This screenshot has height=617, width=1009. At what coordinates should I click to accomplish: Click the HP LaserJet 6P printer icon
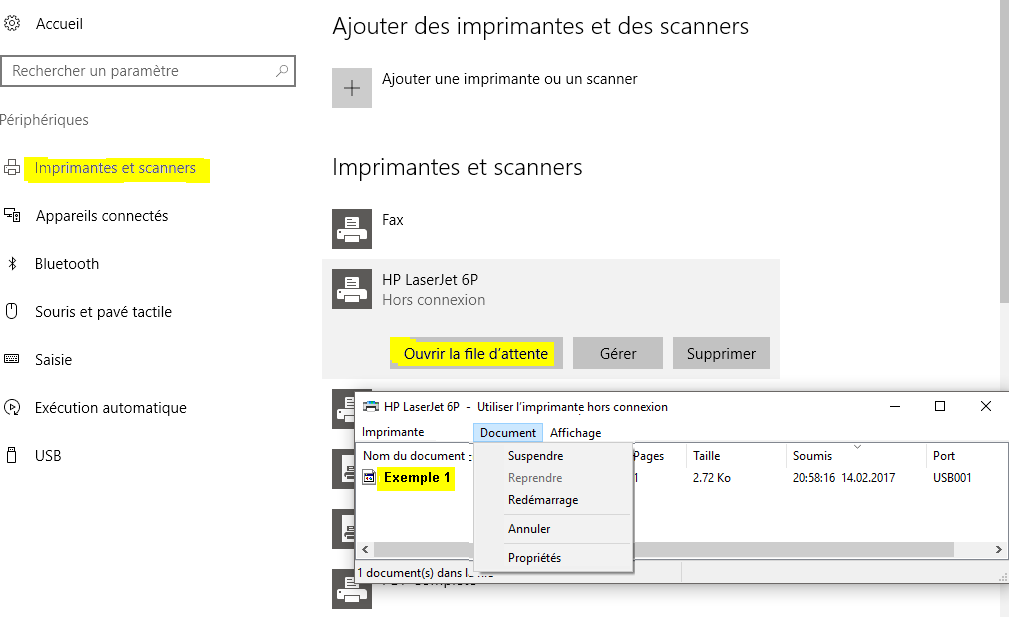(352, 289)
